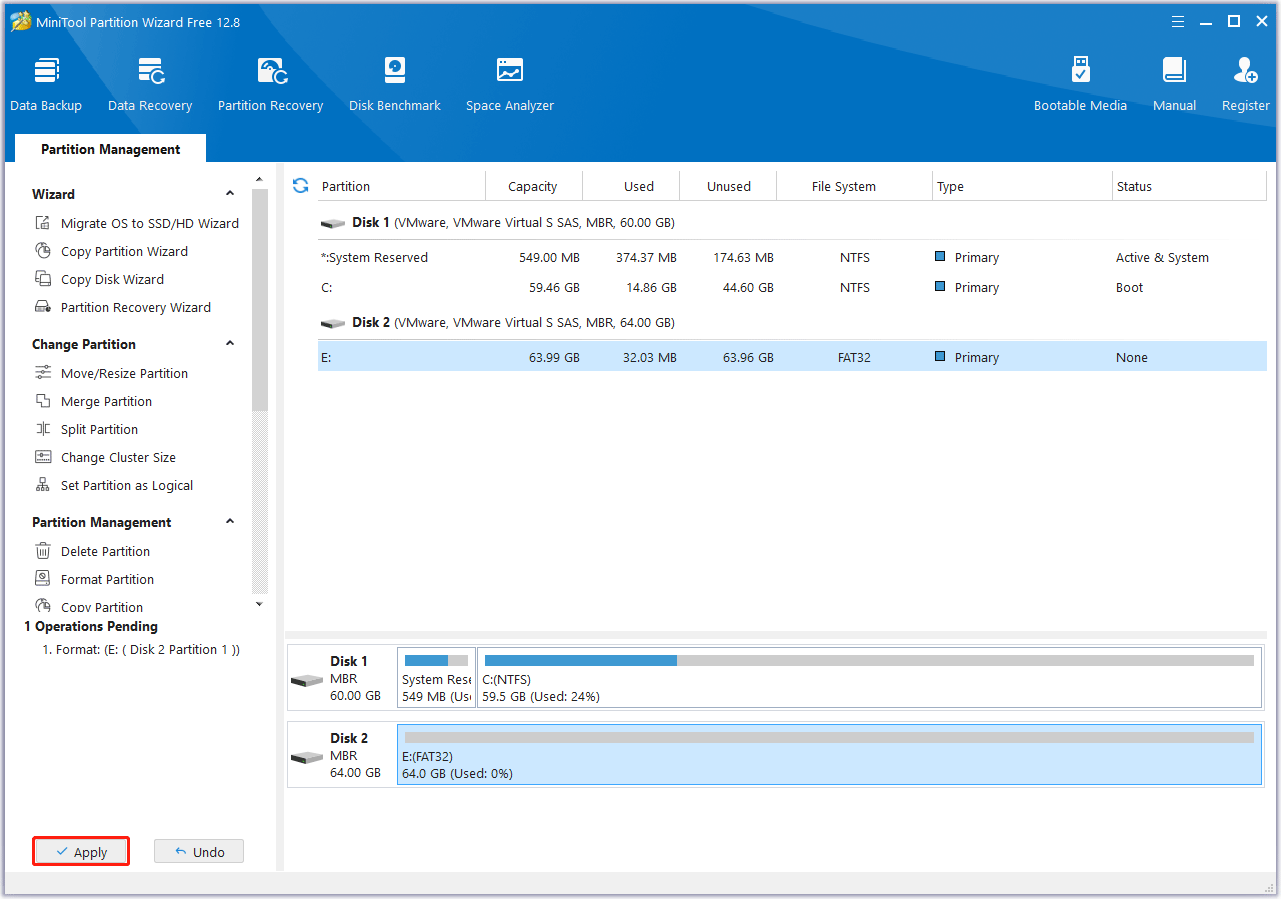Open Partition Recovery Wizard in sidebar
The width and height of the screenshot is (1281, 900).
(123, 307)
